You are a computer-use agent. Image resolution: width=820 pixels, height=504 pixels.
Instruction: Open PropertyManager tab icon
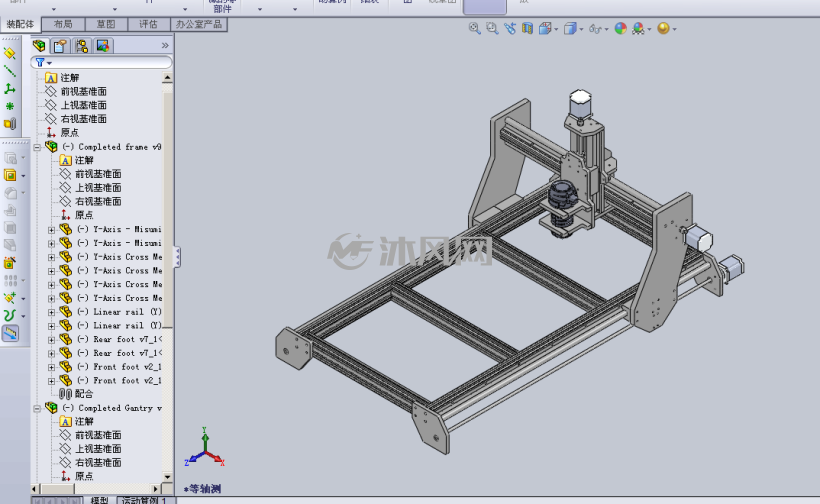coord(60,46)
